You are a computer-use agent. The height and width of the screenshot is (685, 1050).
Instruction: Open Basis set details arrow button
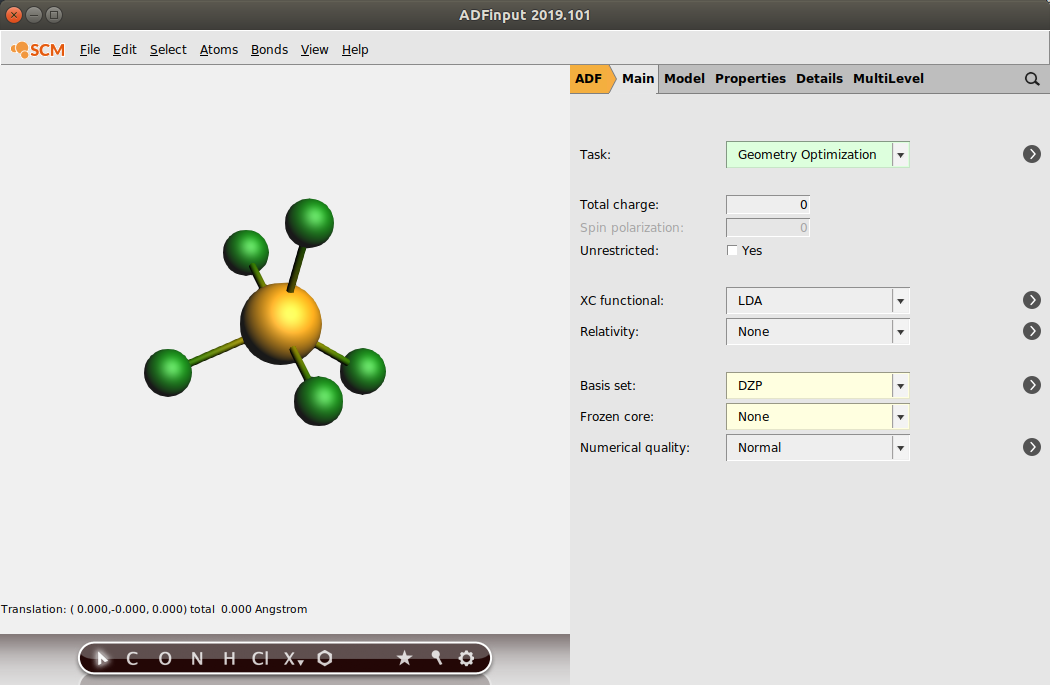tap(1032, 385)
